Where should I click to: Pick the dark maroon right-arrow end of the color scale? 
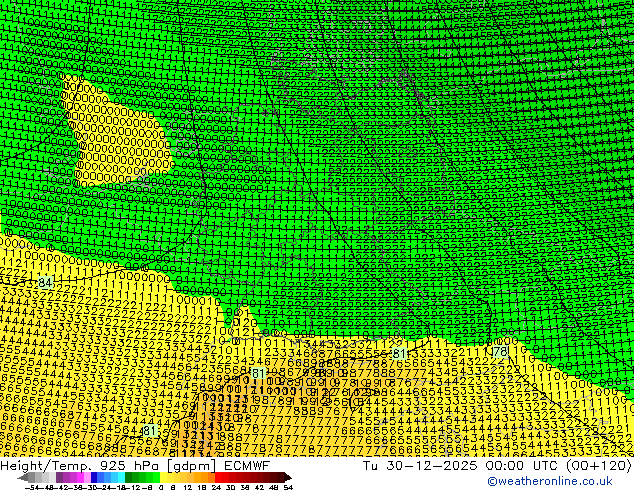288,477
